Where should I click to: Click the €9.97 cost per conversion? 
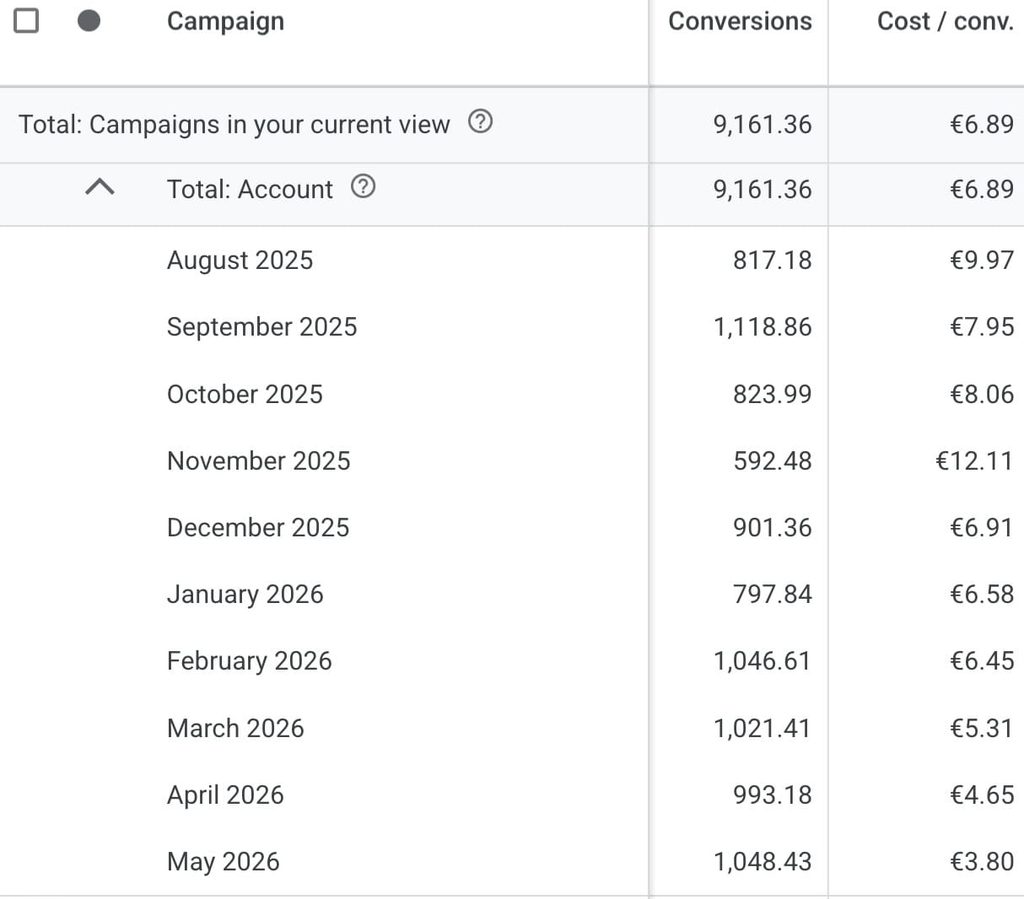(x=982, y=260)
